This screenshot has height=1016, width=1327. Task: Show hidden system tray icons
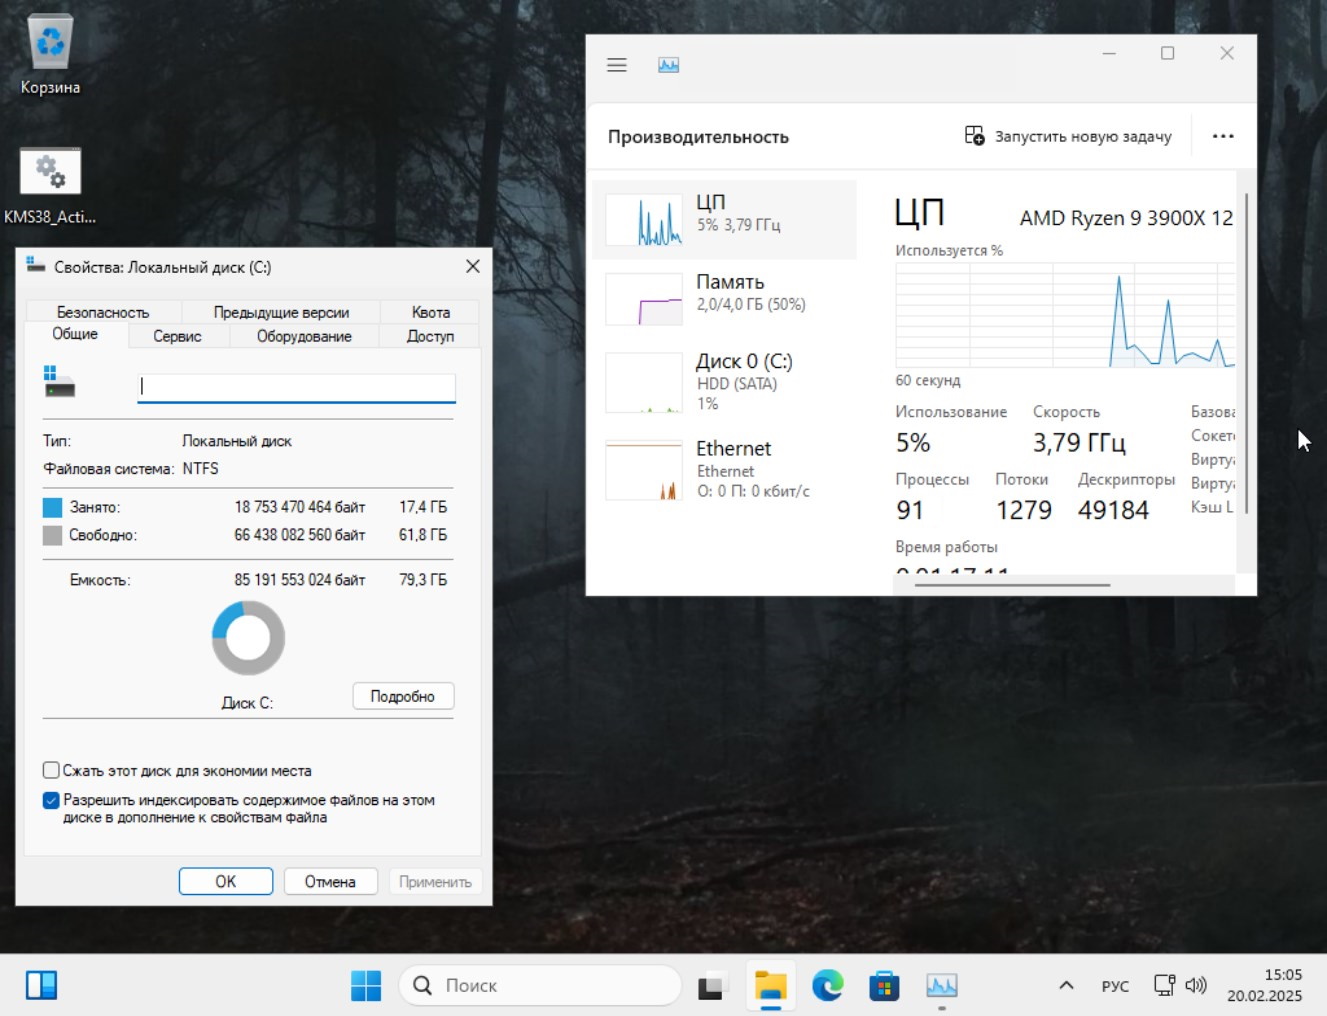(1066, 985)
